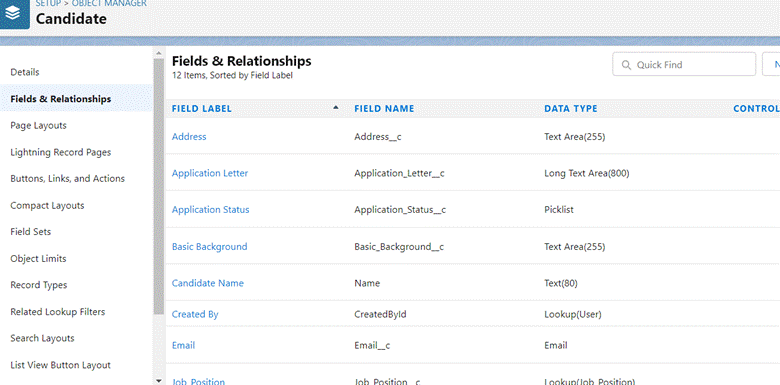
Task: Open List View Button Layout section
Action: click(61, 365)
